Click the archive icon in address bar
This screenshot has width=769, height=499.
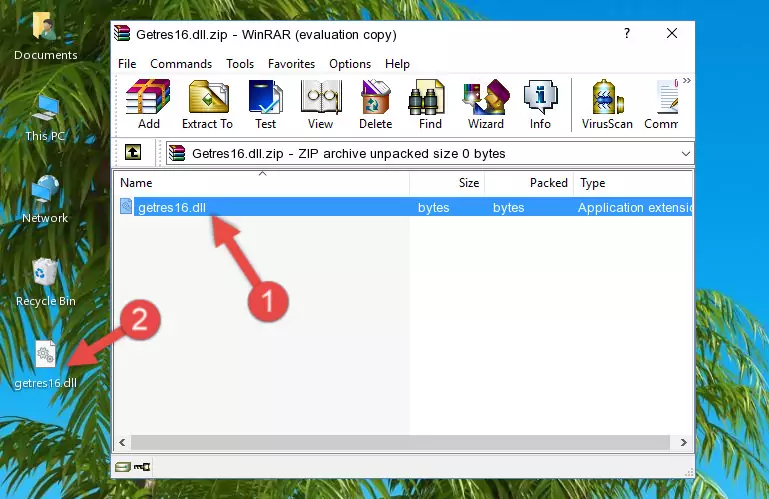tap(177, 153)
